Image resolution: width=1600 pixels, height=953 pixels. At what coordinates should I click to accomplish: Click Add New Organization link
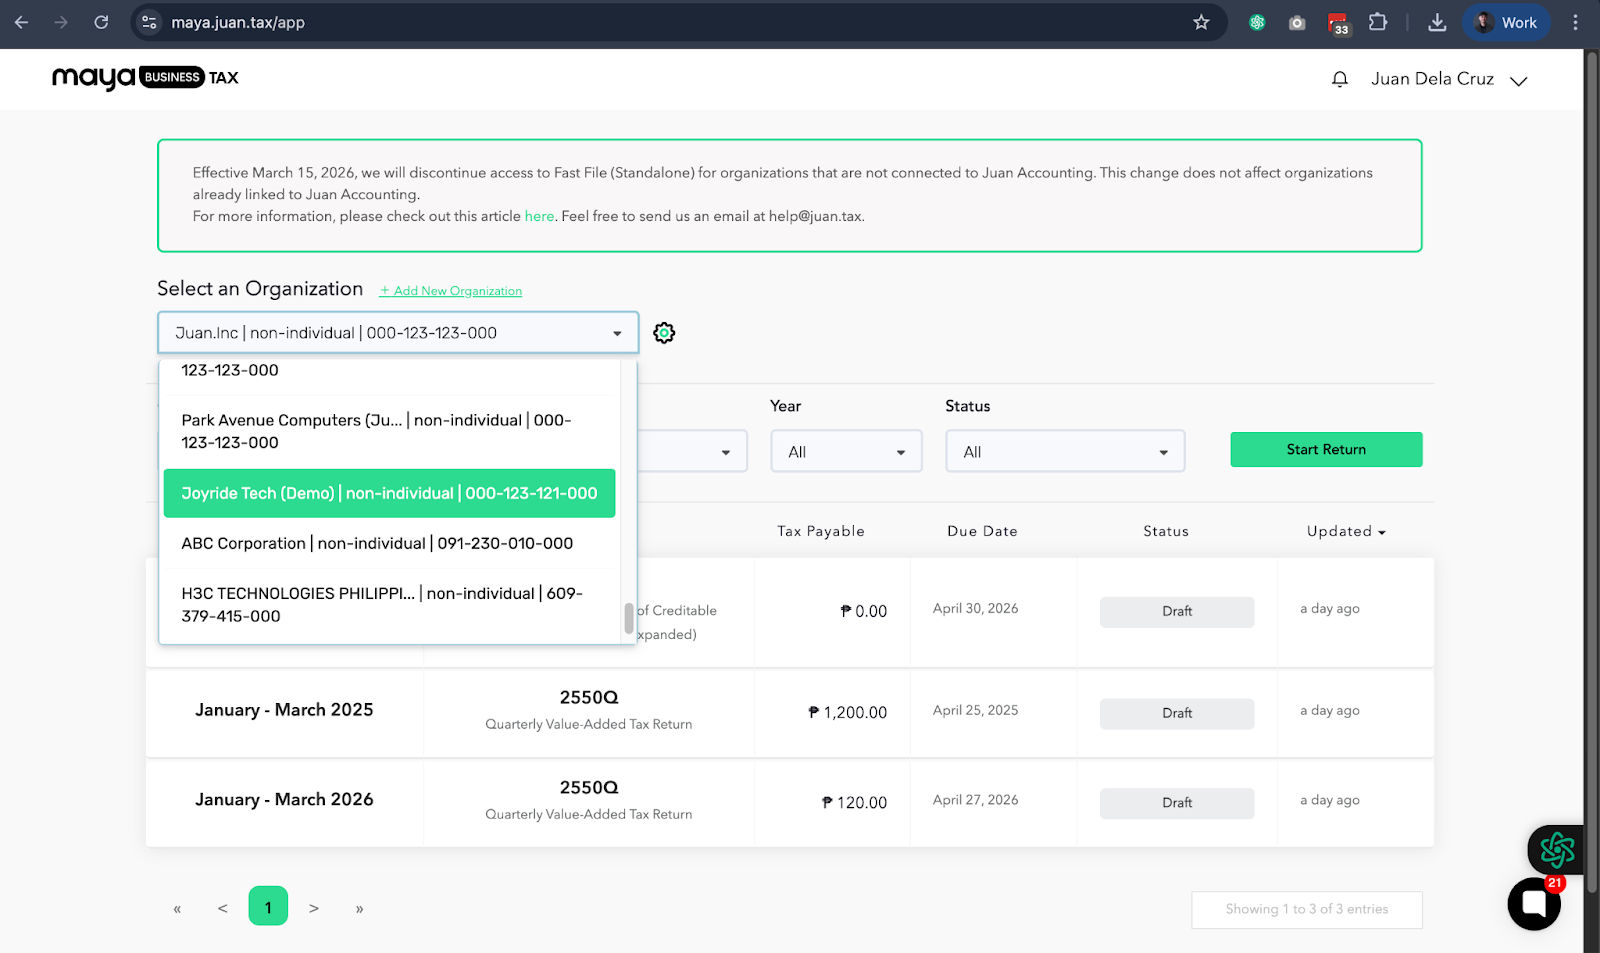(x=451, y=291)
